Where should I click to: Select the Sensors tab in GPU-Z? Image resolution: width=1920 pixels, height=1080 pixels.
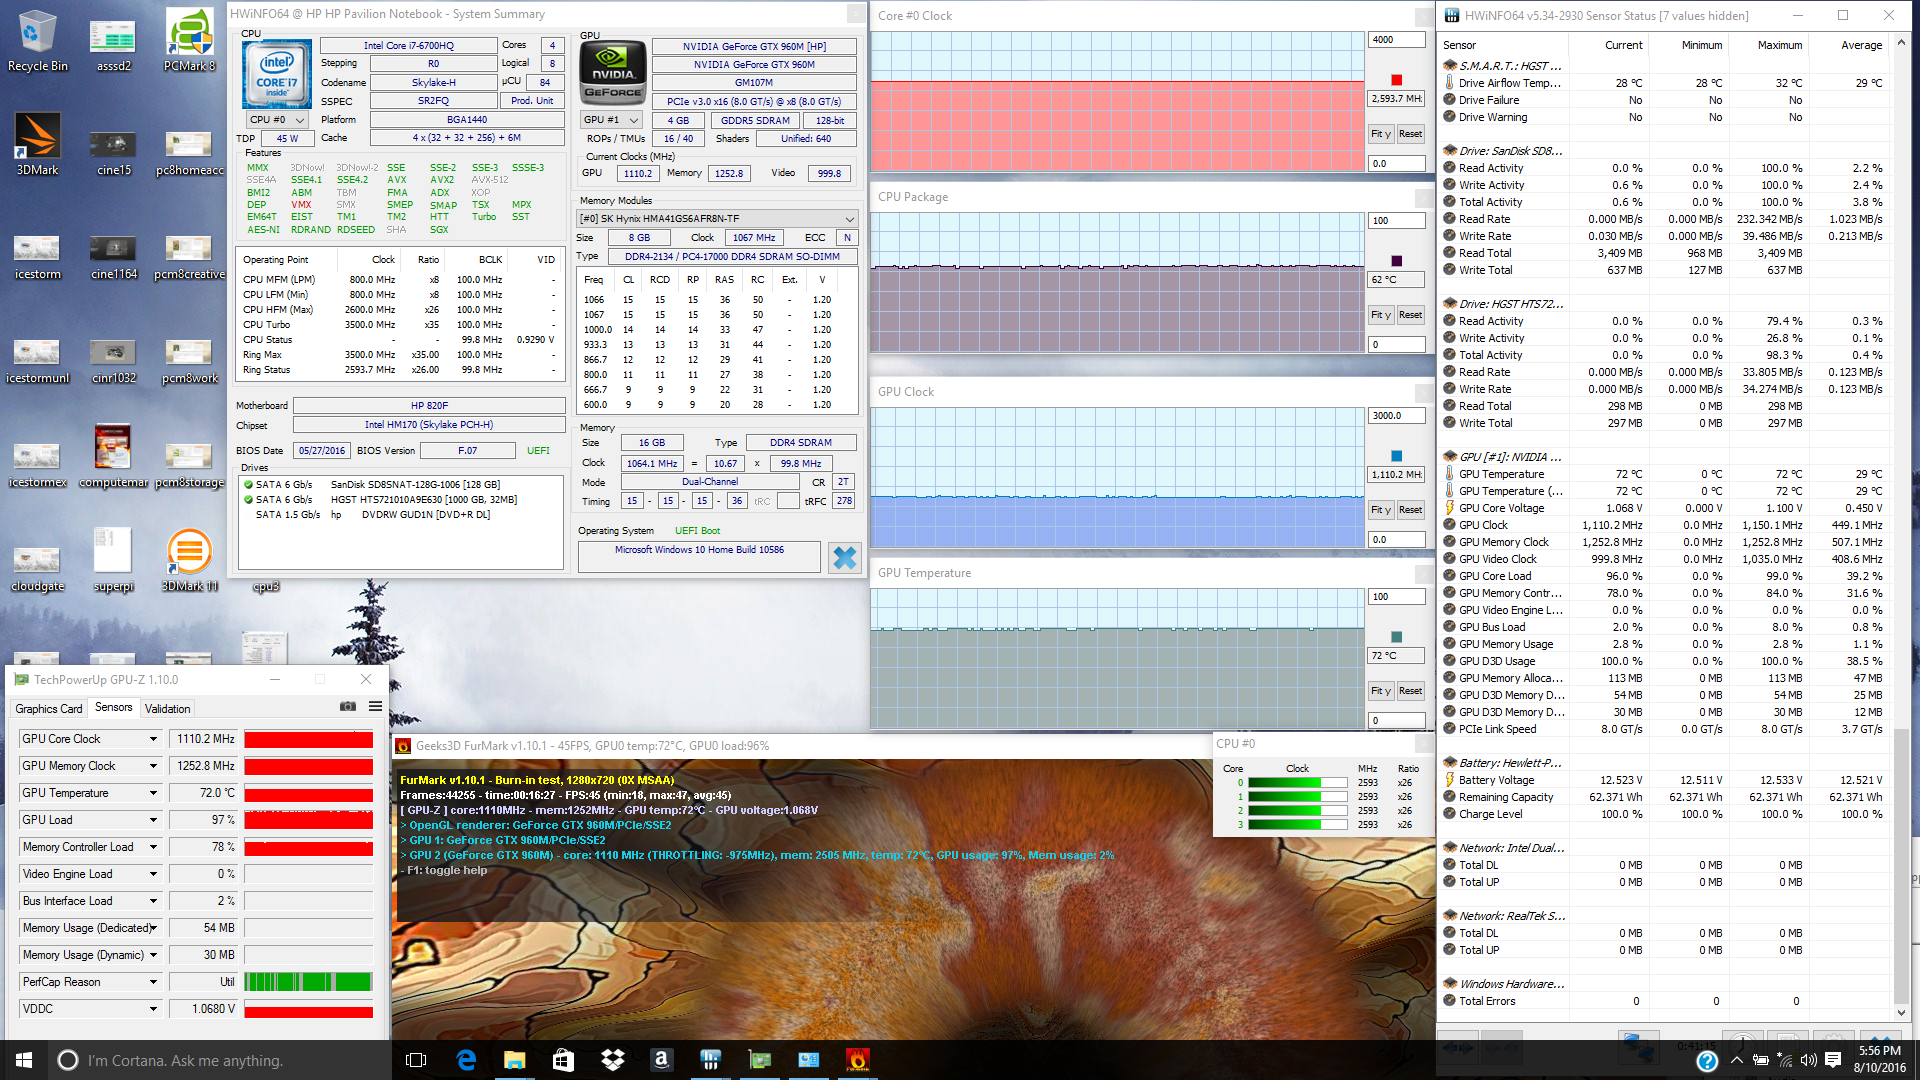(x=113, y=707)
